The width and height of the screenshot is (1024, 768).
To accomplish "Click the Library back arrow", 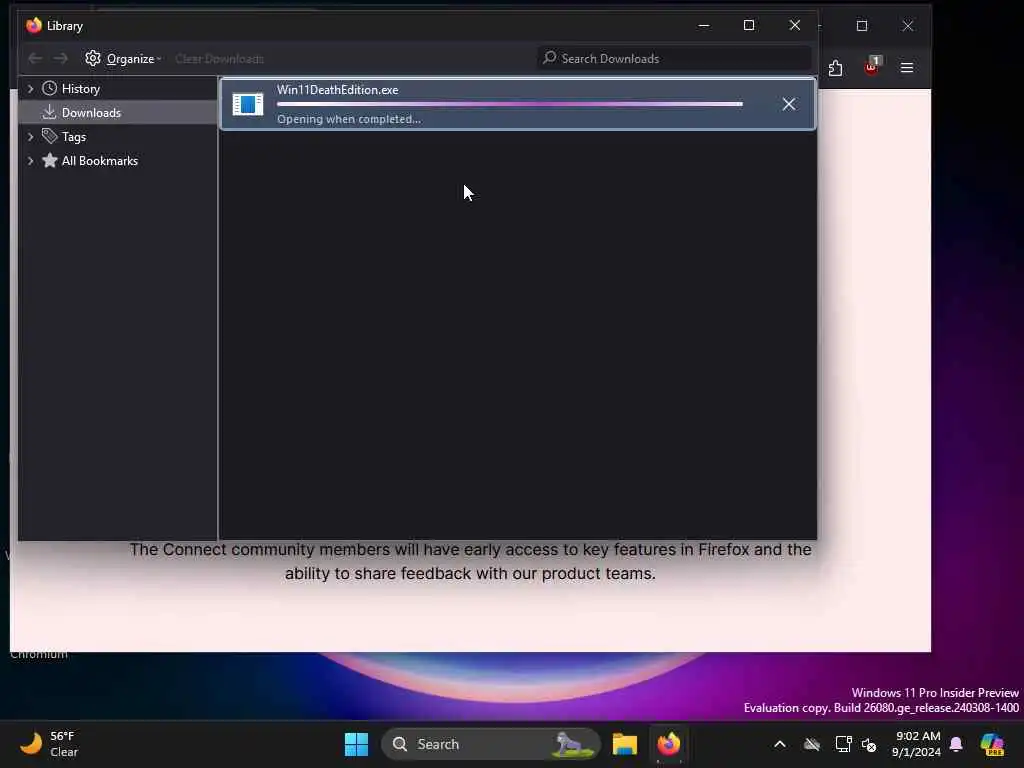I will [35, 59].
